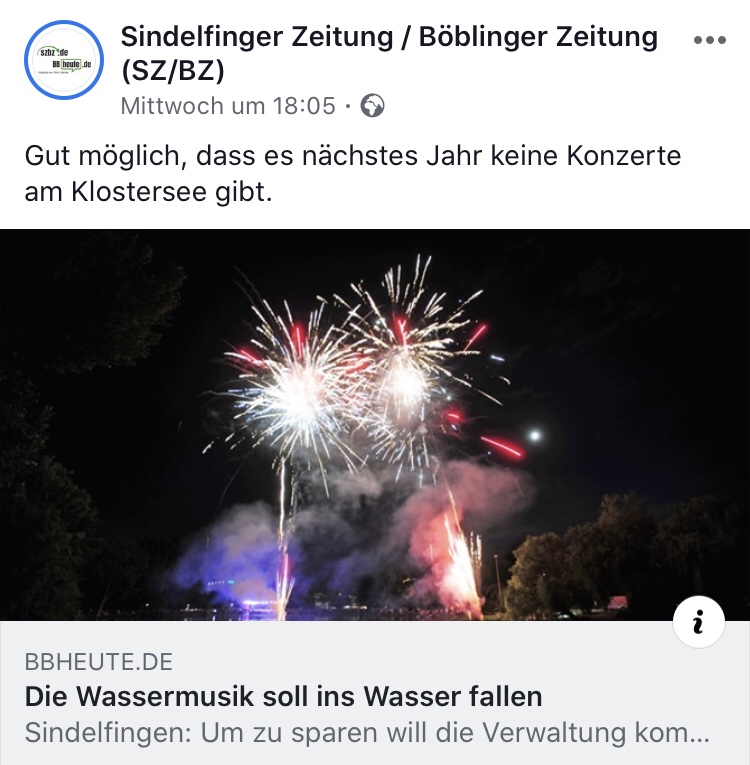Tap the szbz.de BBheute.de logo inside the avatar
This screenshot has width=750, height=765.
click(x=64, y=60)
